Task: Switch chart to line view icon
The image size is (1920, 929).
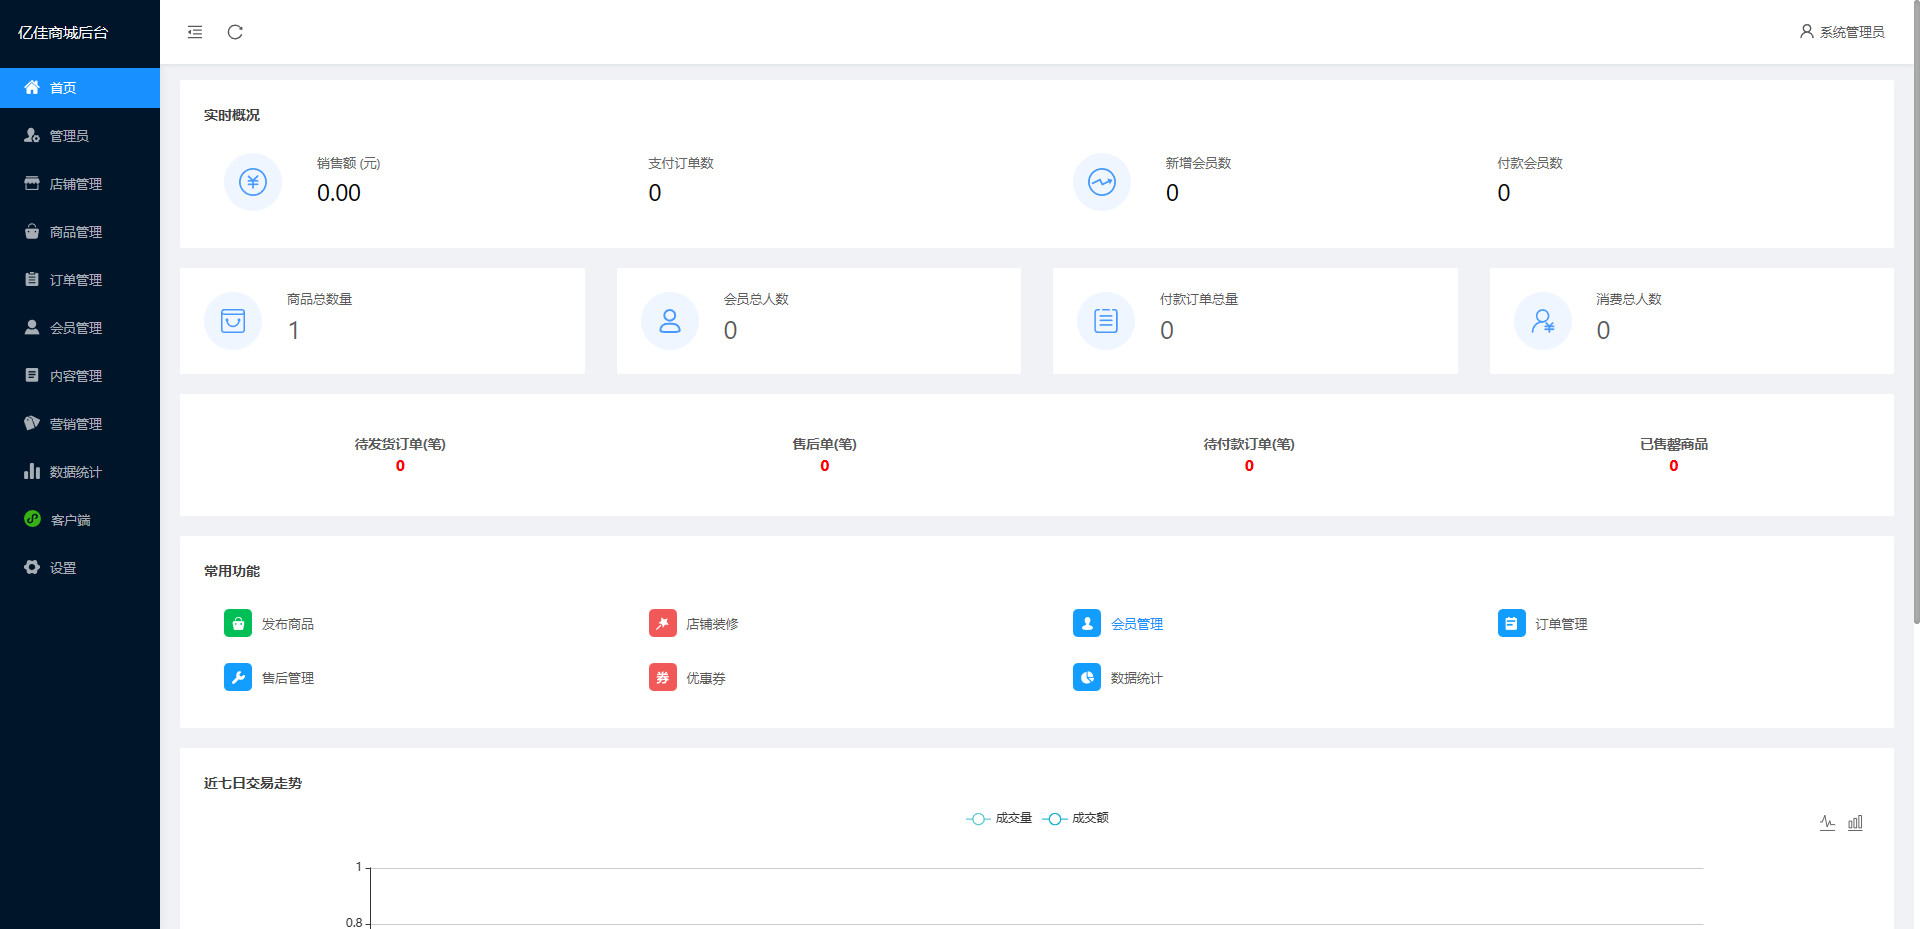Action: tap(1827, 822)
